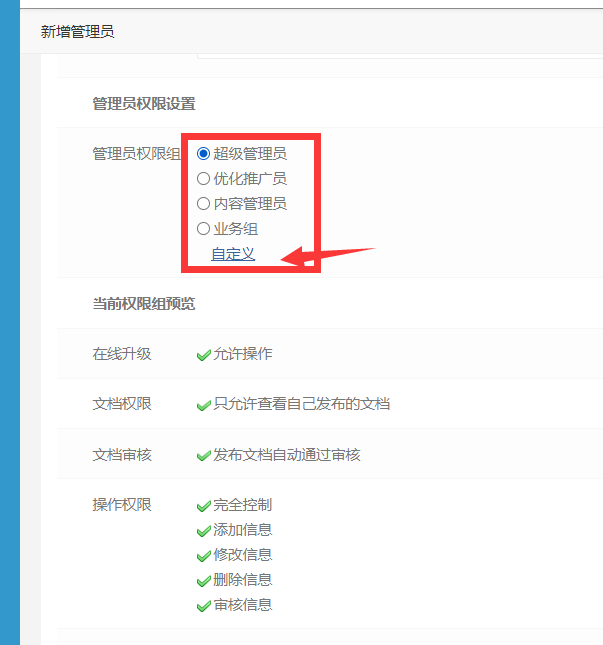Viewport: 603px width, 645px height.
Task: Click the 文档权限 row label
Action: 122,404
